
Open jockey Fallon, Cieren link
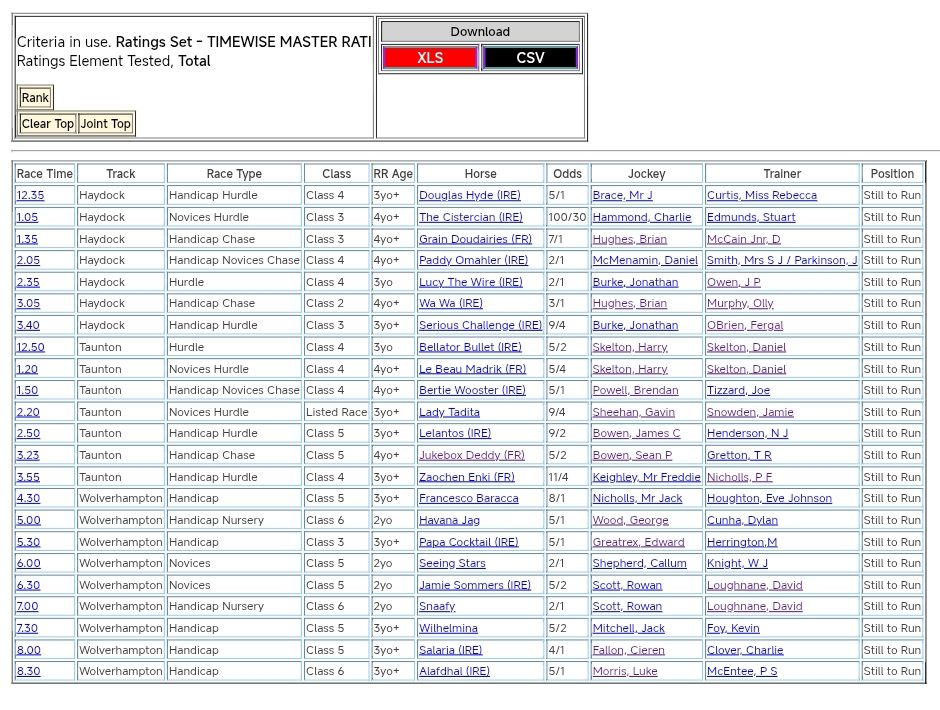click(628, 650)
